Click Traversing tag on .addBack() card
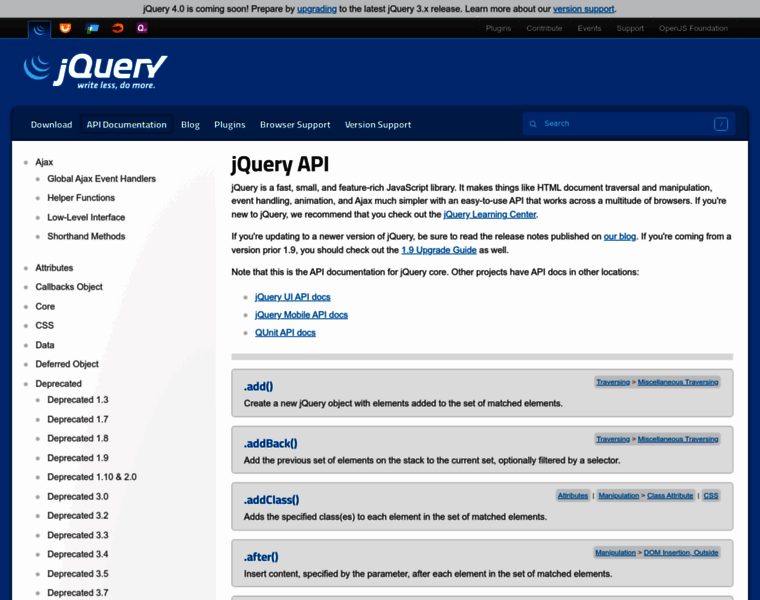Viewport: 760px width, 600px height. point(613,439)
